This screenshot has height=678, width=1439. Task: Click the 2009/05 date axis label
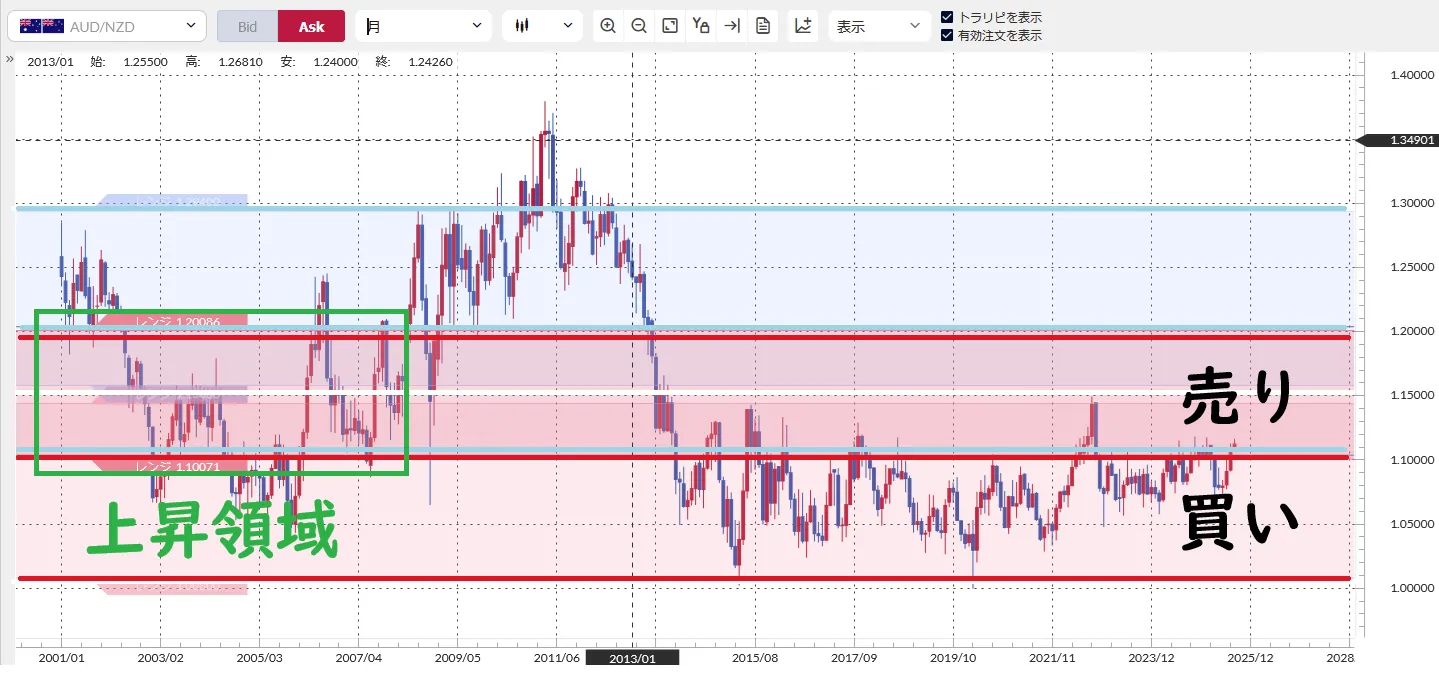pos(458,658)
